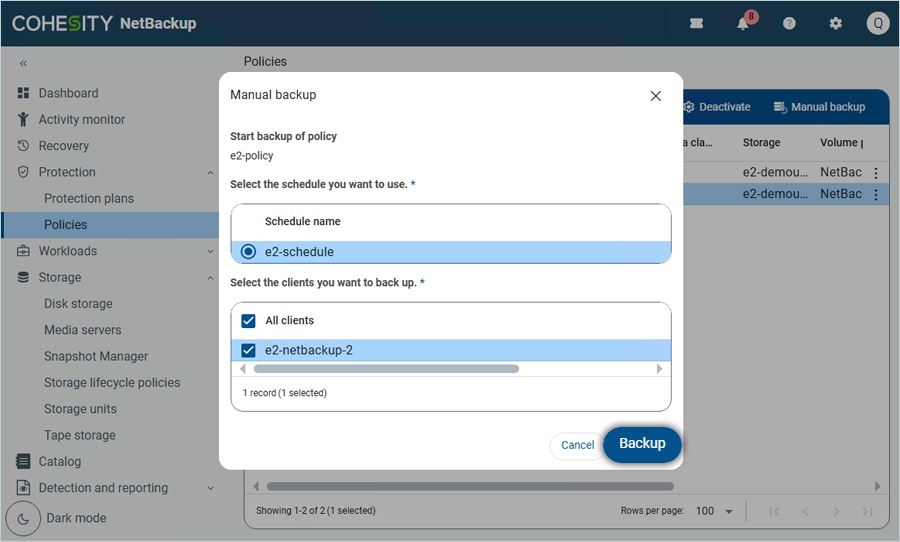Go to Protection plans menu item
The height and width of the screenshot is (542, 900).
click(x=89, y=198)
